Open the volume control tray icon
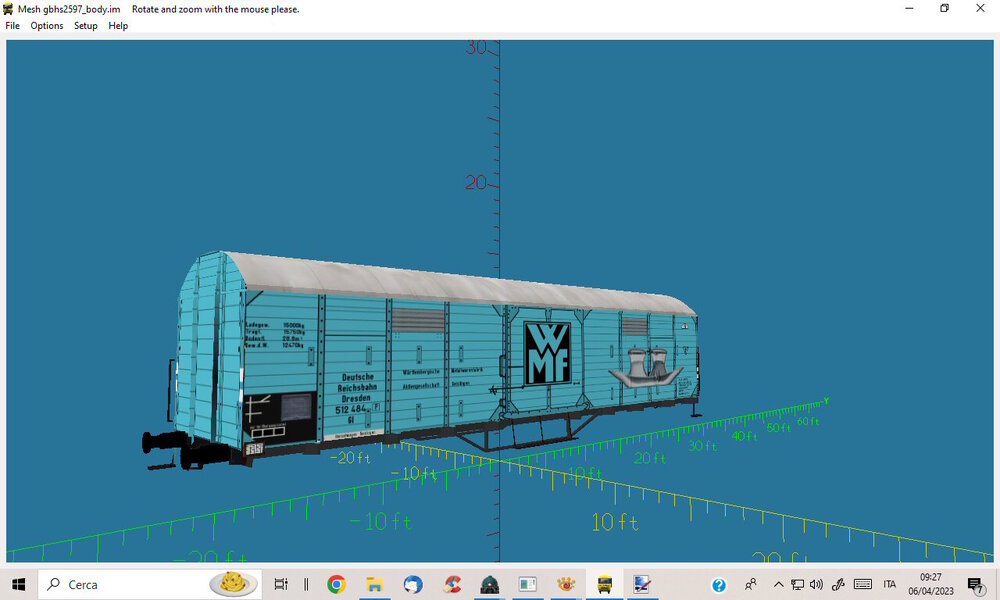Viewport: 1000px width, 600px height. (816, 584)
